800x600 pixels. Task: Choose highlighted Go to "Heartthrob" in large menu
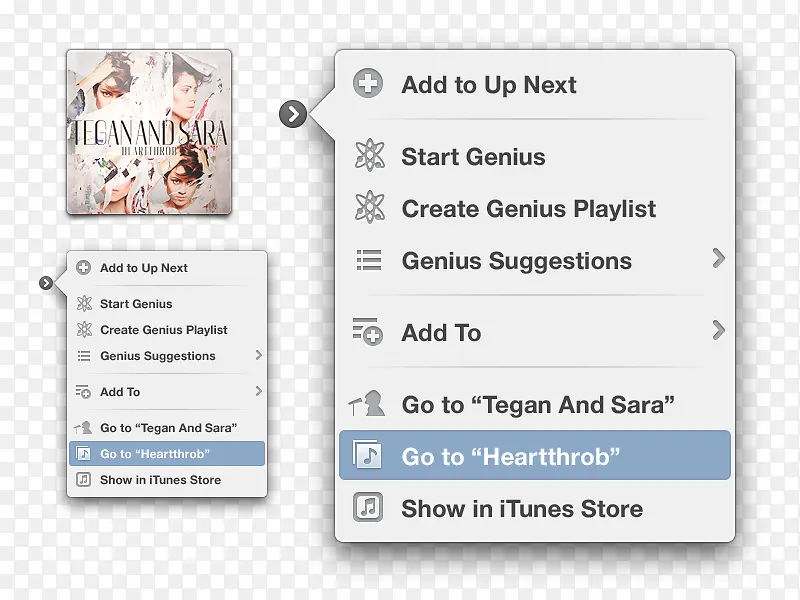coord(535,455)
